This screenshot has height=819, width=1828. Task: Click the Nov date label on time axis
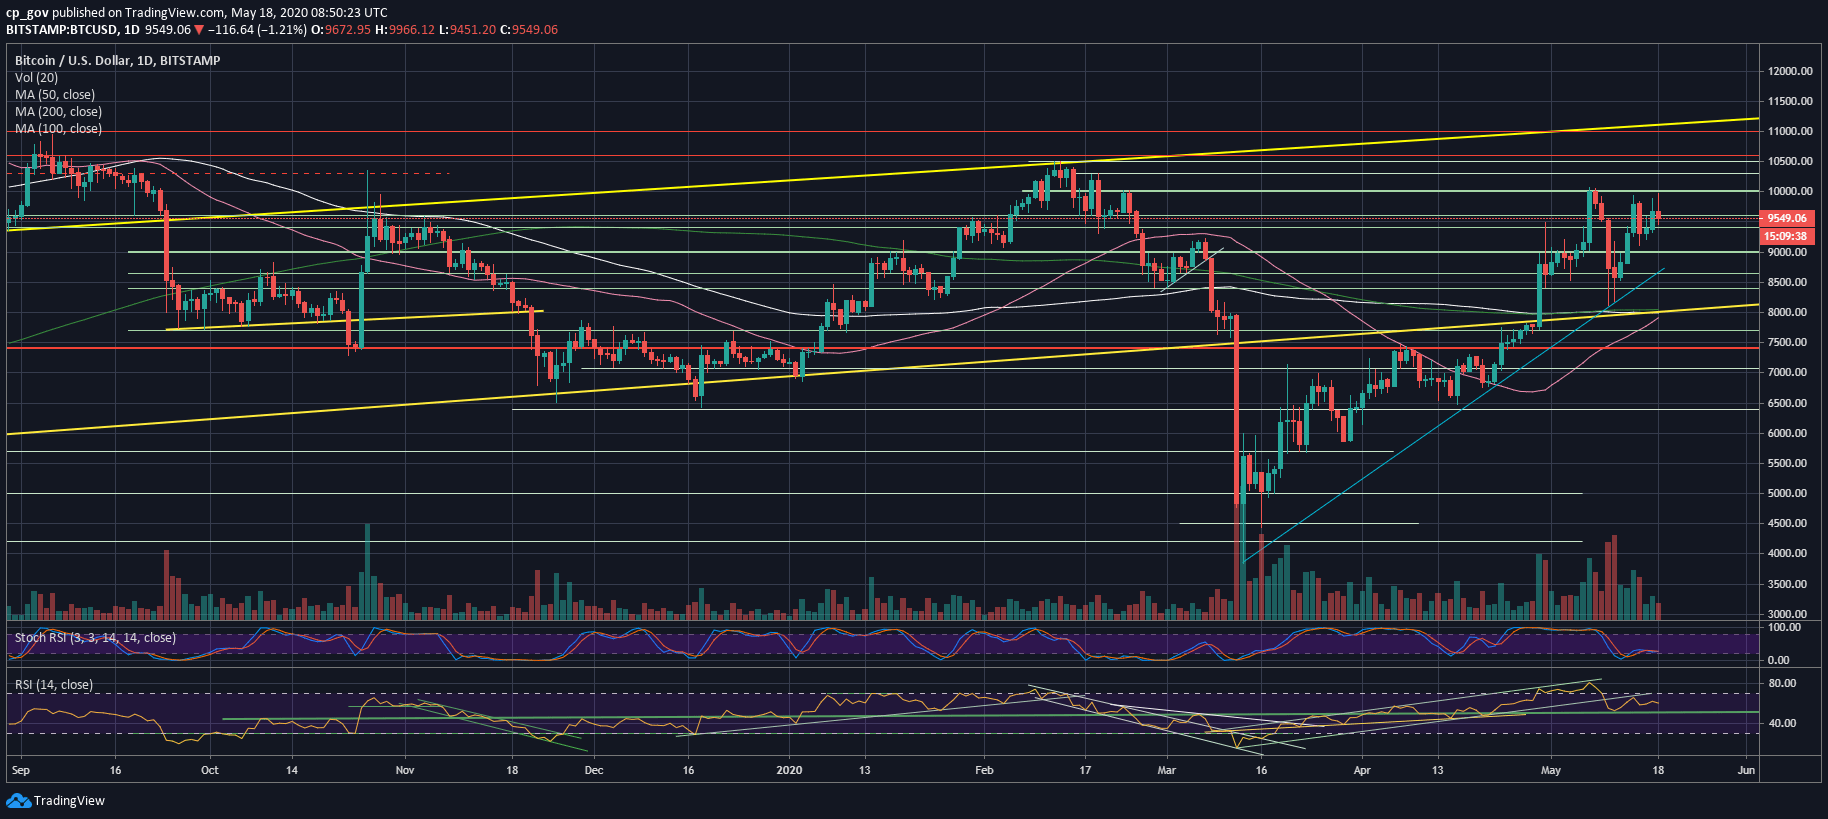pos(404,770)
